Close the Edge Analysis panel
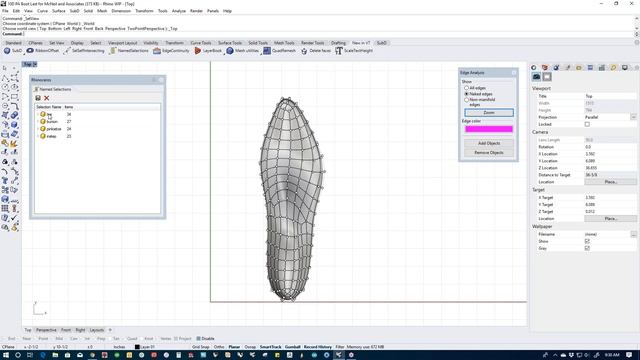 click(514, 73)
